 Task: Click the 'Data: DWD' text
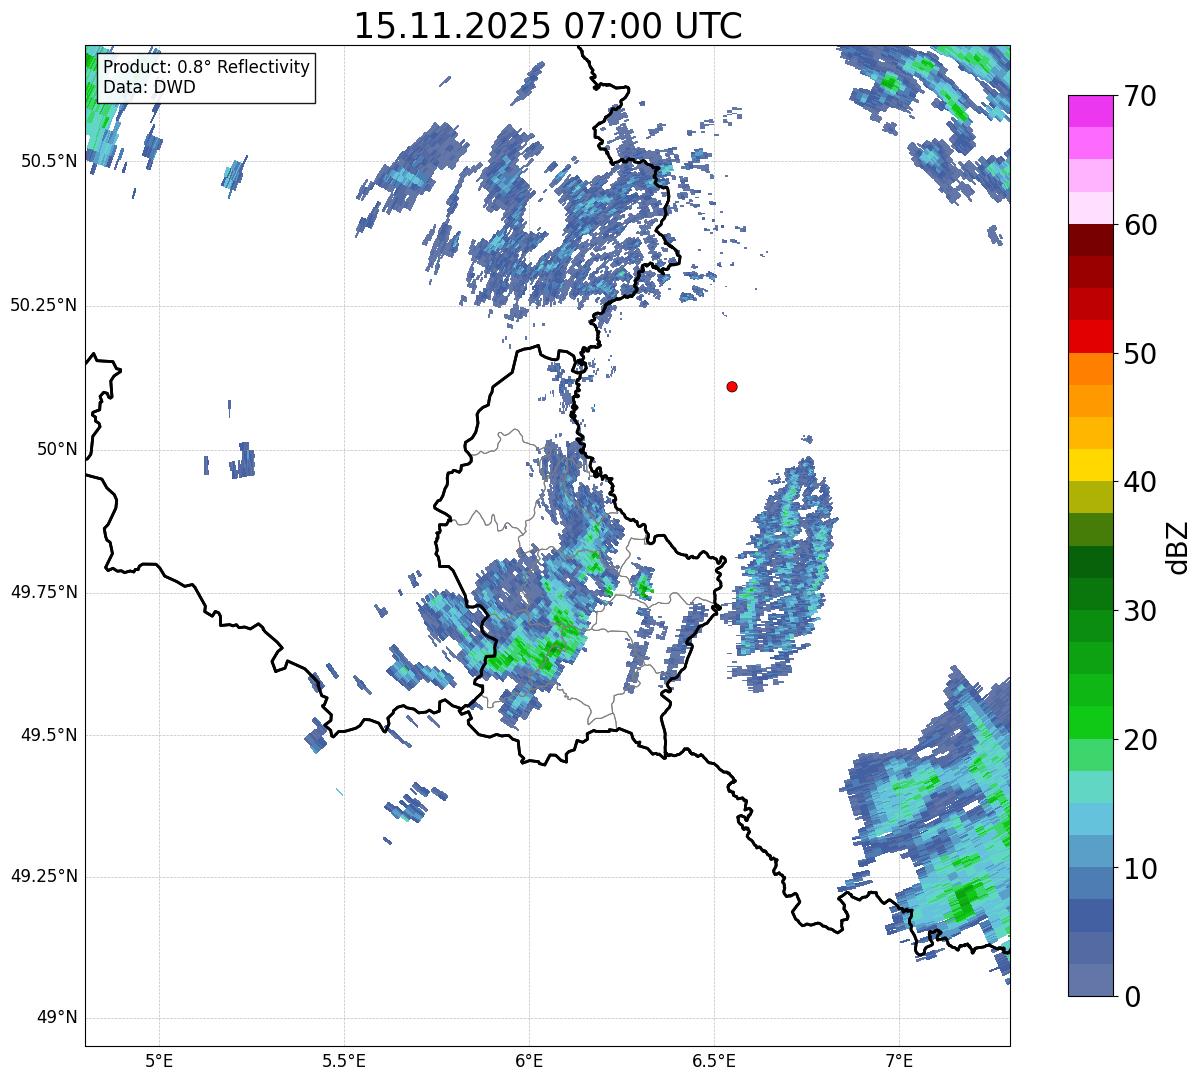149,88
